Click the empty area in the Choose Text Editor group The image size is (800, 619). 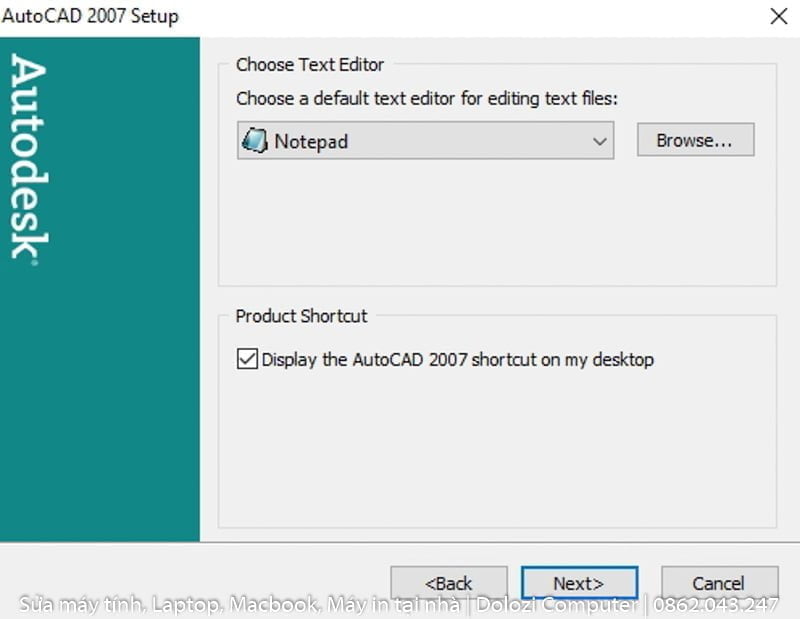[x=495, y=225]
